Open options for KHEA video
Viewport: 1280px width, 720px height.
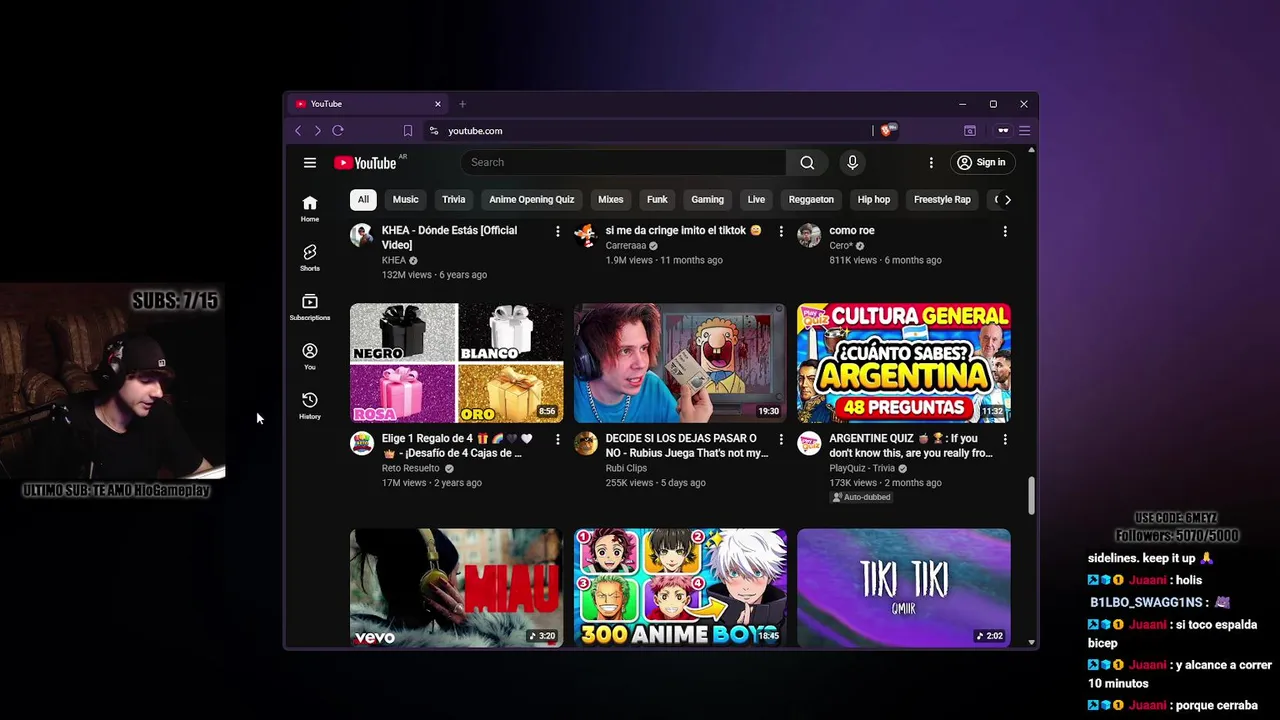click(x=558, y=231)
